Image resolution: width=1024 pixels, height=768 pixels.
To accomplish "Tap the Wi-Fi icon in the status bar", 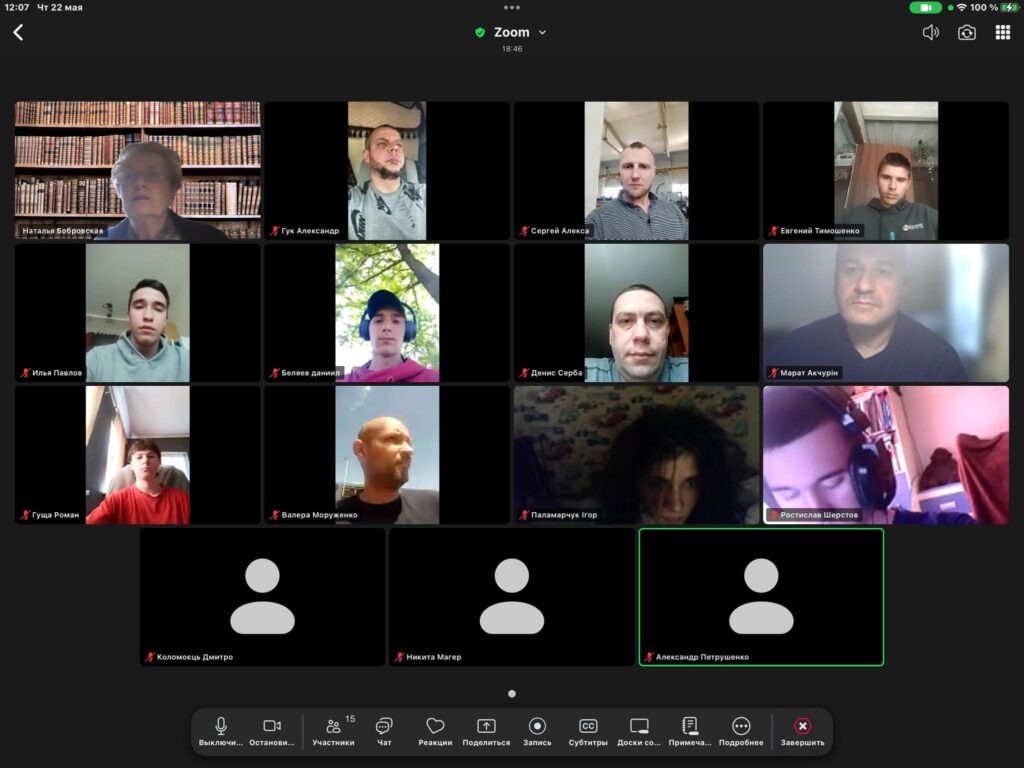I will point(961,7).
